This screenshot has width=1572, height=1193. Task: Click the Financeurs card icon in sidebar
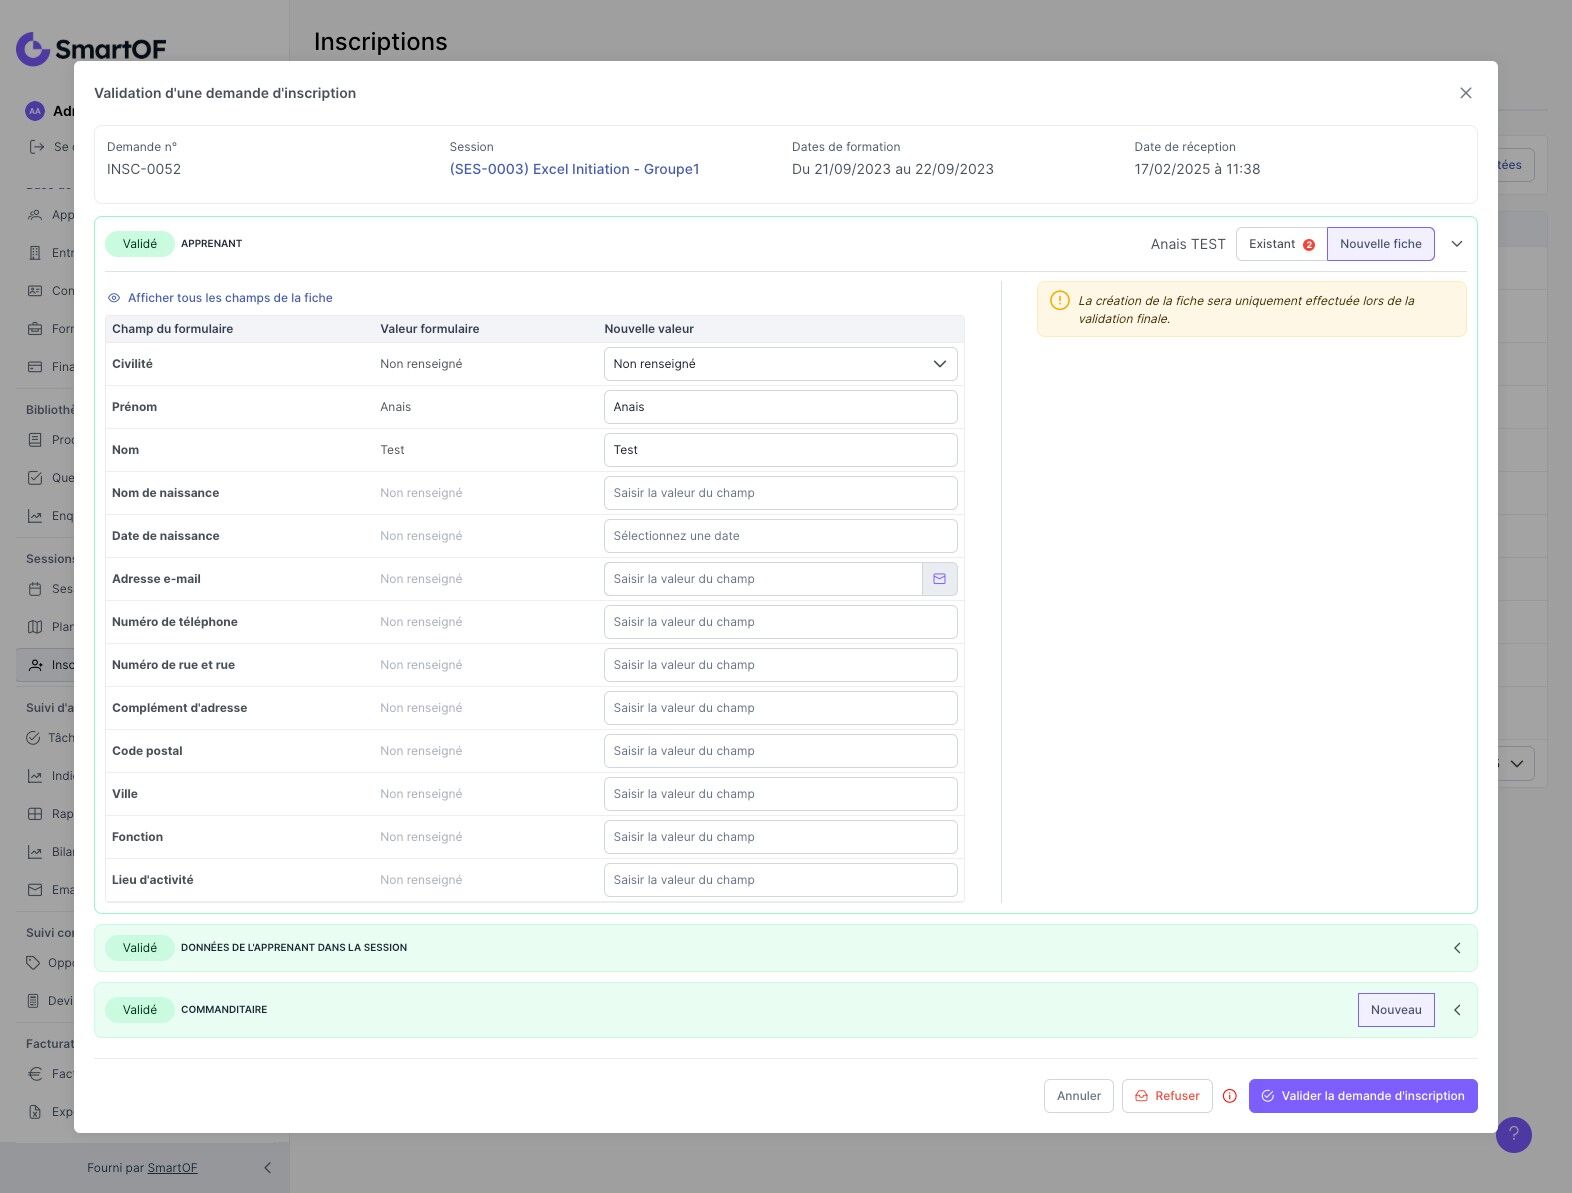pyautogui.click(x=35, y=367)
